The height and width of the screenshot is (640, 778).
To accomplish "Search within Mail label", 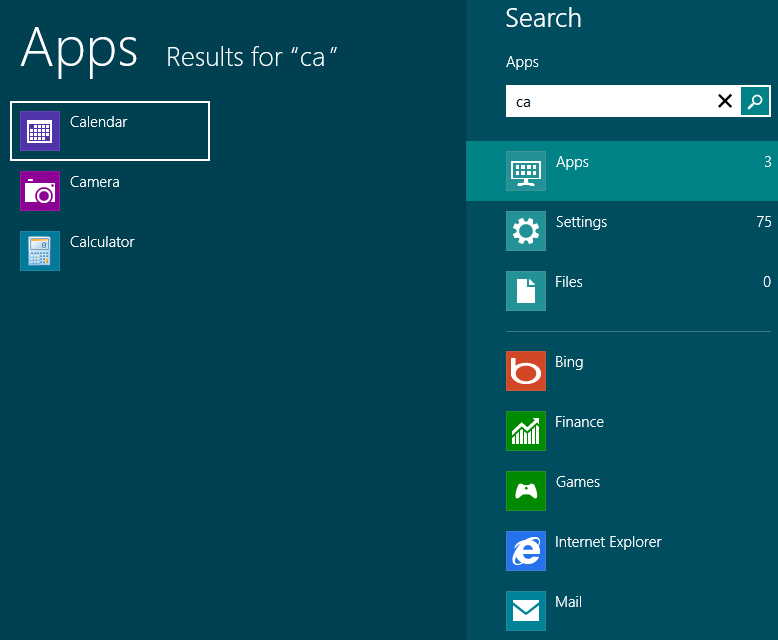I will (x=569, y=602).
